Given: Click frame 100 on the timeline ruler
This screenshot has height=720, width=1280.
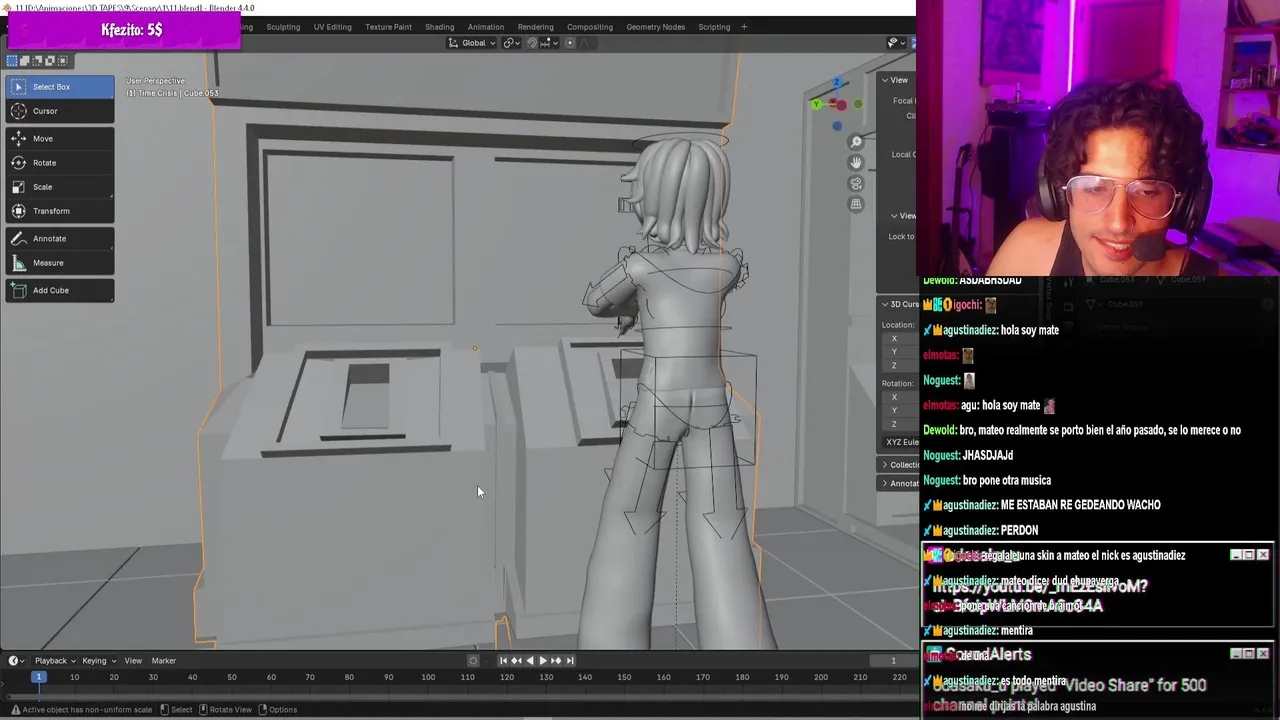Looking at the screenshot, I should [x=428, y=678].
